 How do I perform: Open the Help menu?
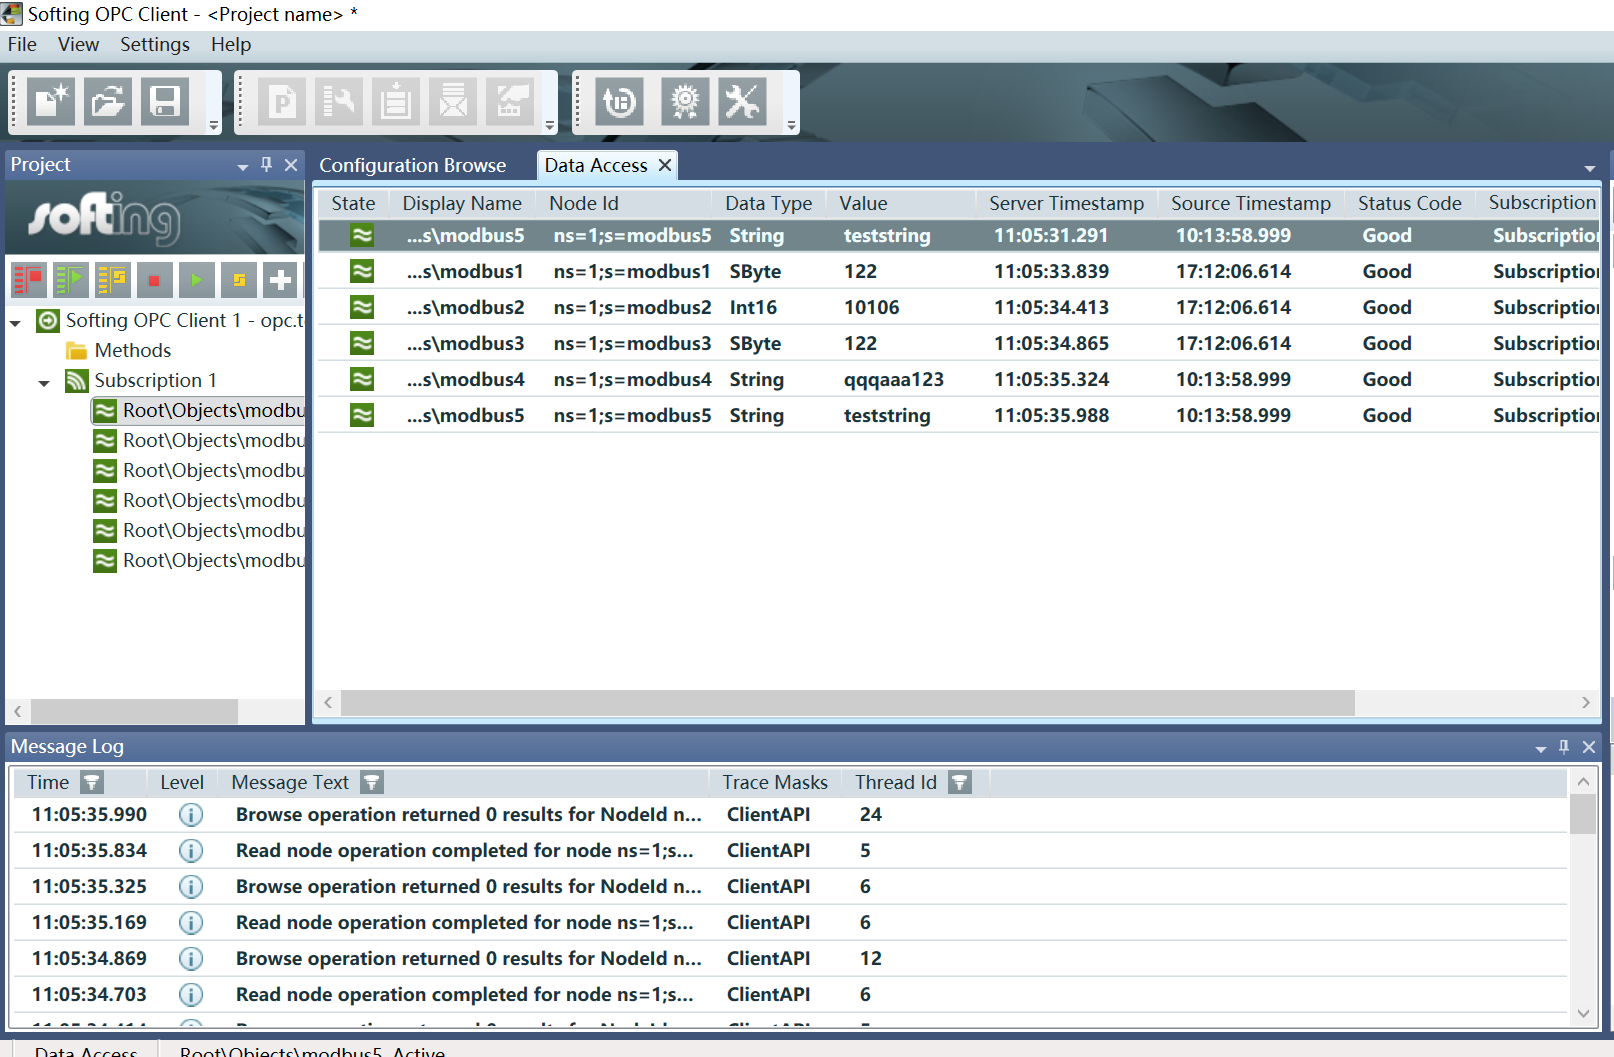231,44
